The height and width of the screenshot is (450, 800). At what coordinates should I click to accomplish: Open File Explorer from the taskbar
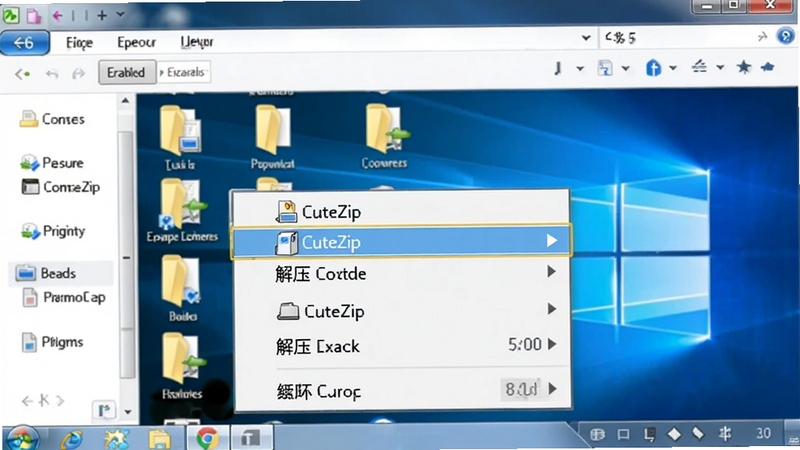[160, 439]
